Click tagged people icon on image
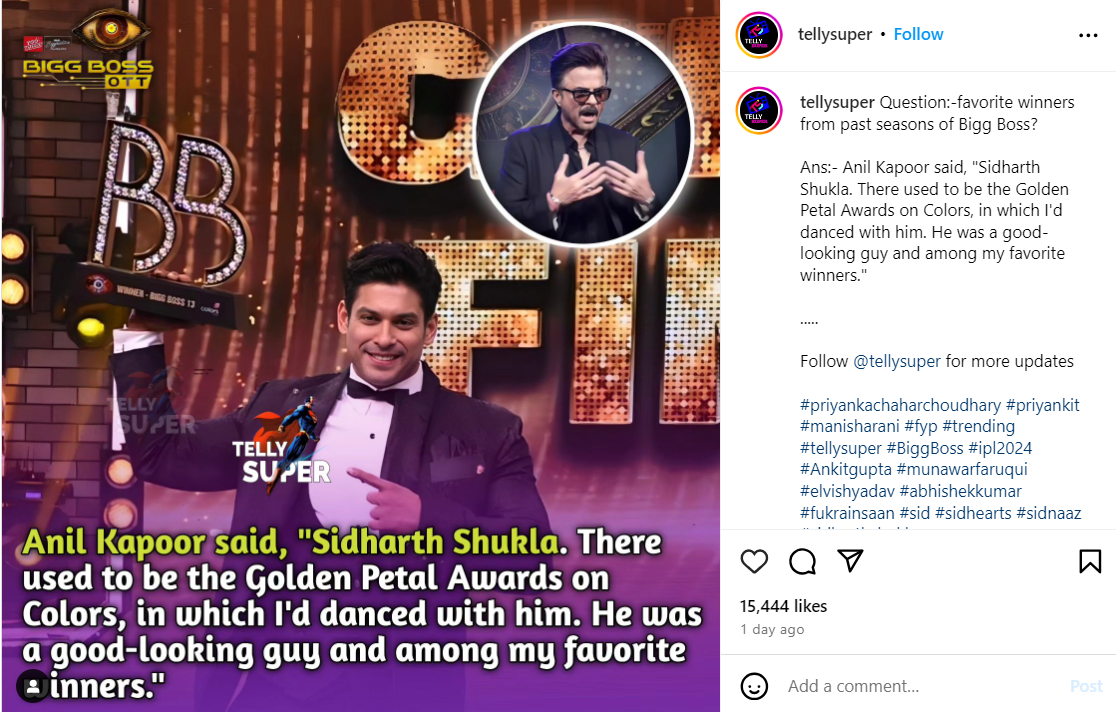 coord(33,686)
